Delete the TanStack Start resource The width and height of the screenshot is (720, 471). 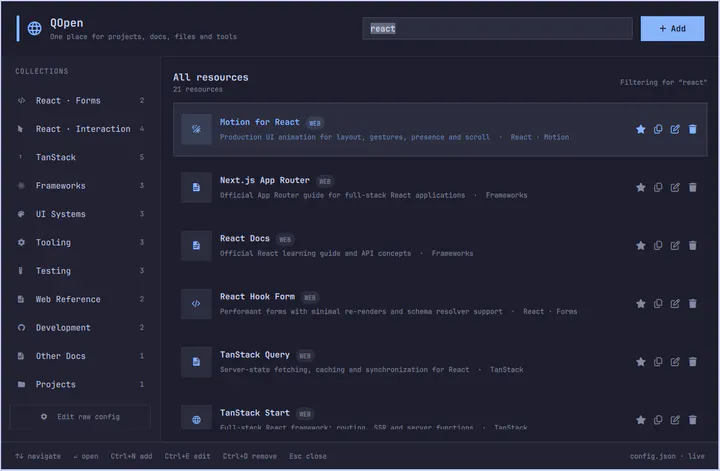coord(692,420)
